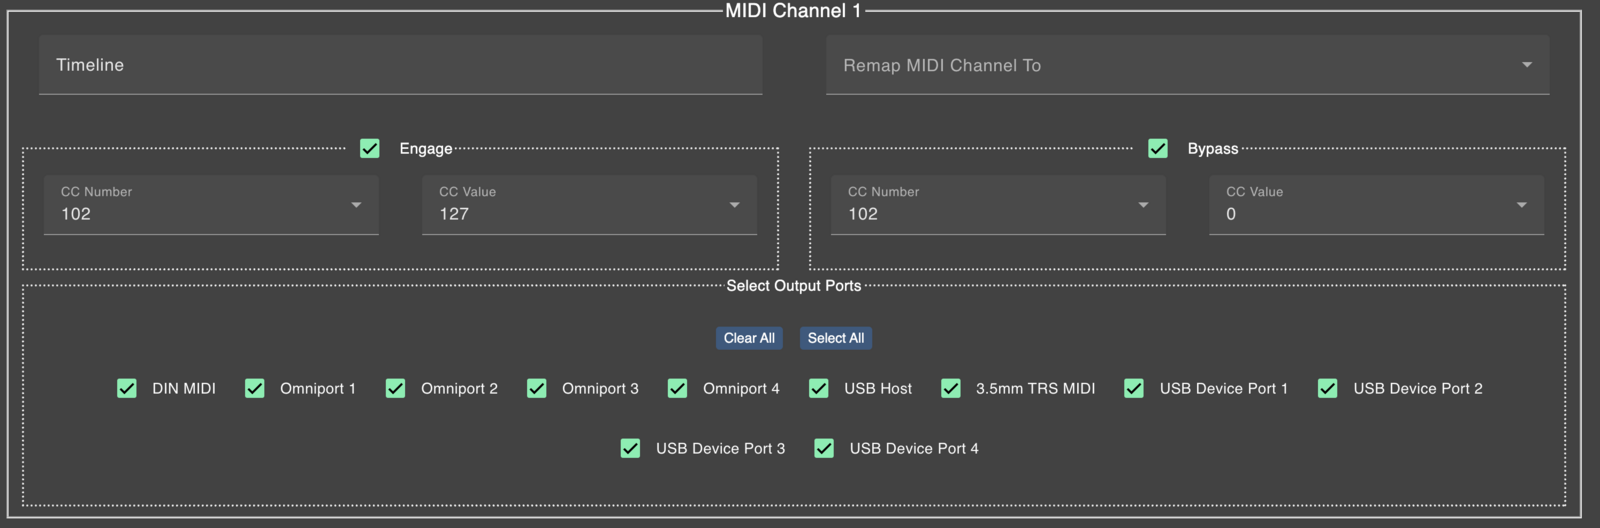Toggle the USB Host port checkbox
Image resolution: width=1600 pixels, height=528 pixels.
coord(819,389)
